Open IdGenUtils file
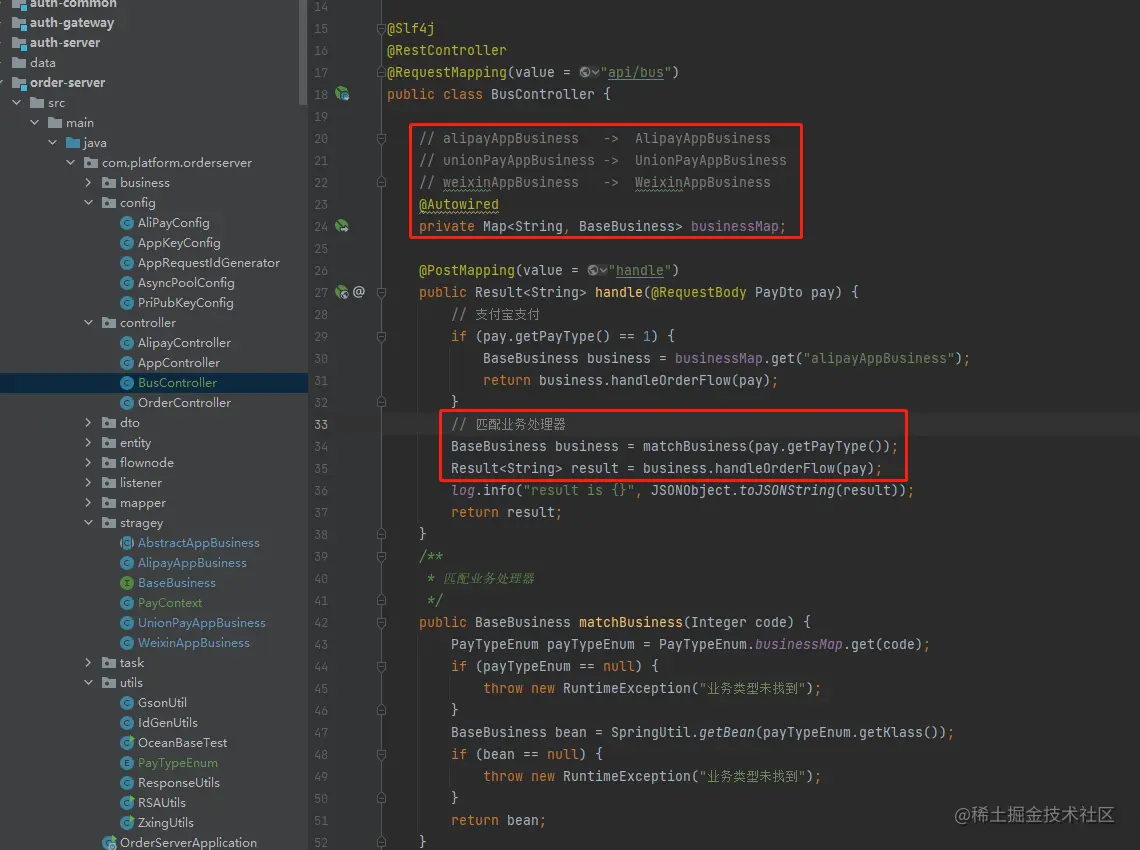The height and width of the screenshot is (850, 1140). [x=168, y=723]
